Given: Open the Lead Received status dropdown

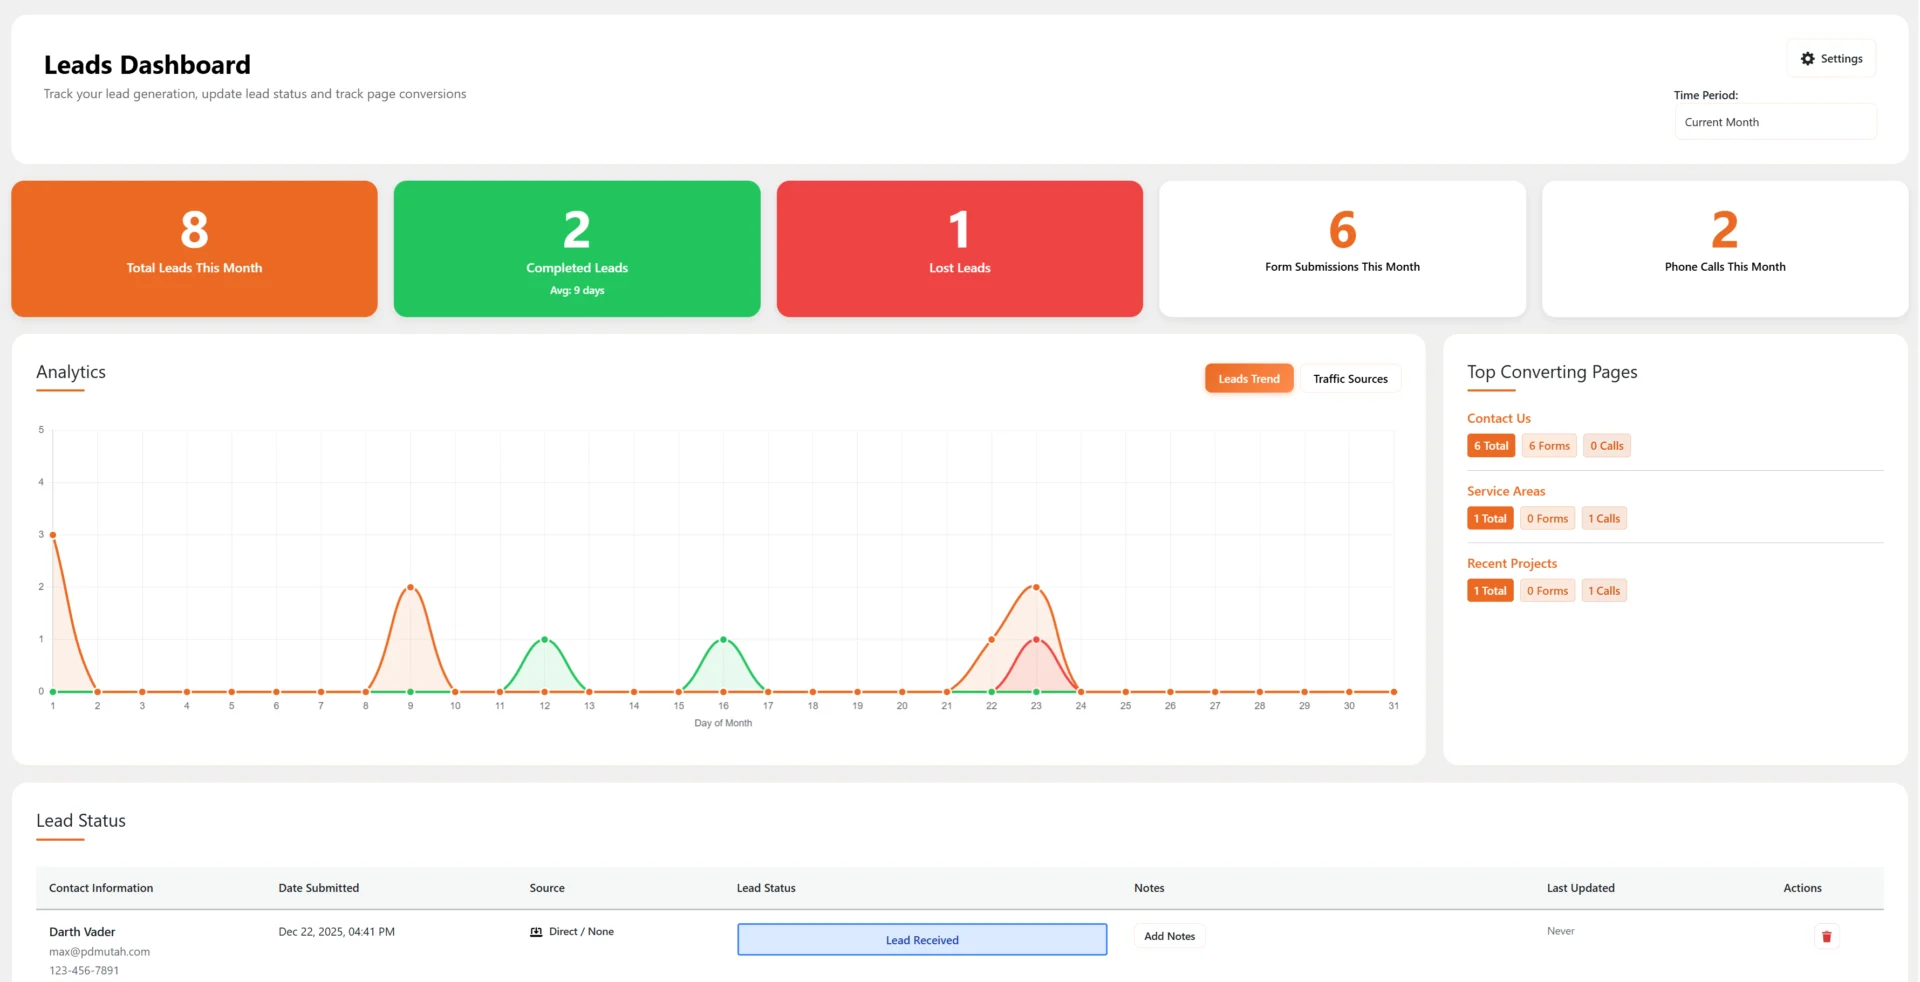Looking at the screenshot, I should 921,940.
